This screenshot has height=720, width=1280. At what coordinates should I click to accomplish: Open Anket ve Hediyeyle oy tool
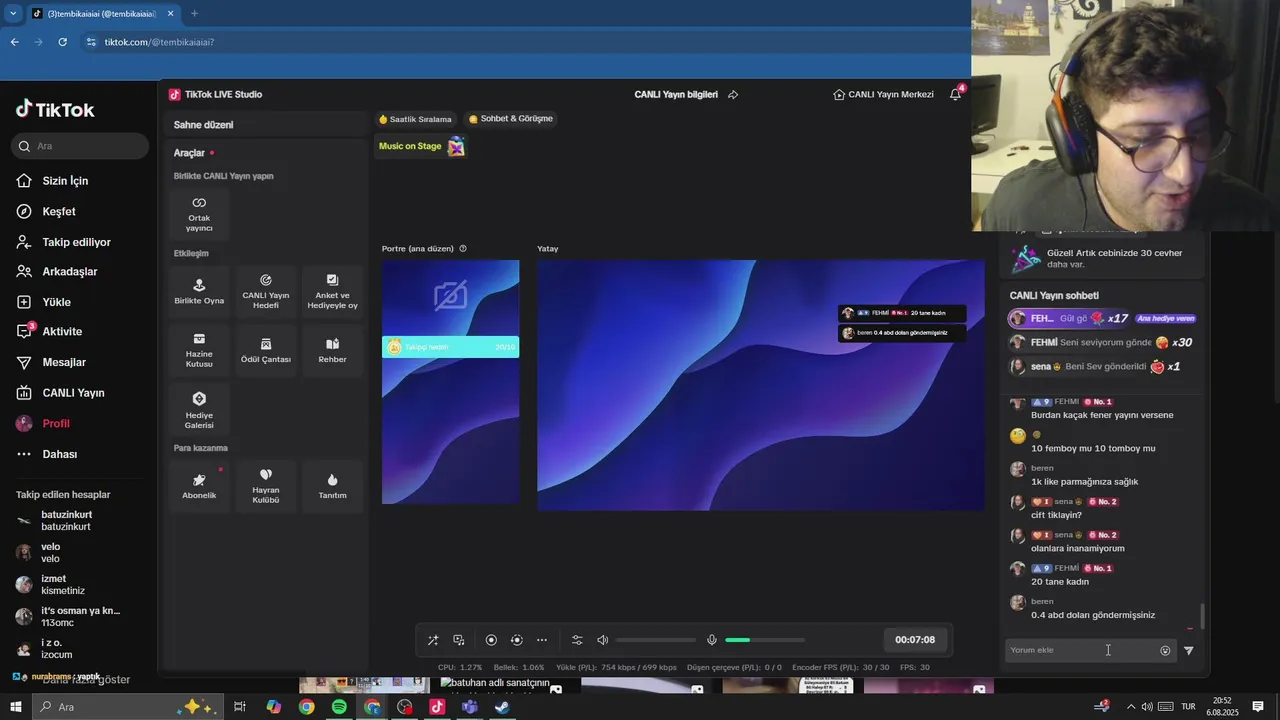coord(332,291)
